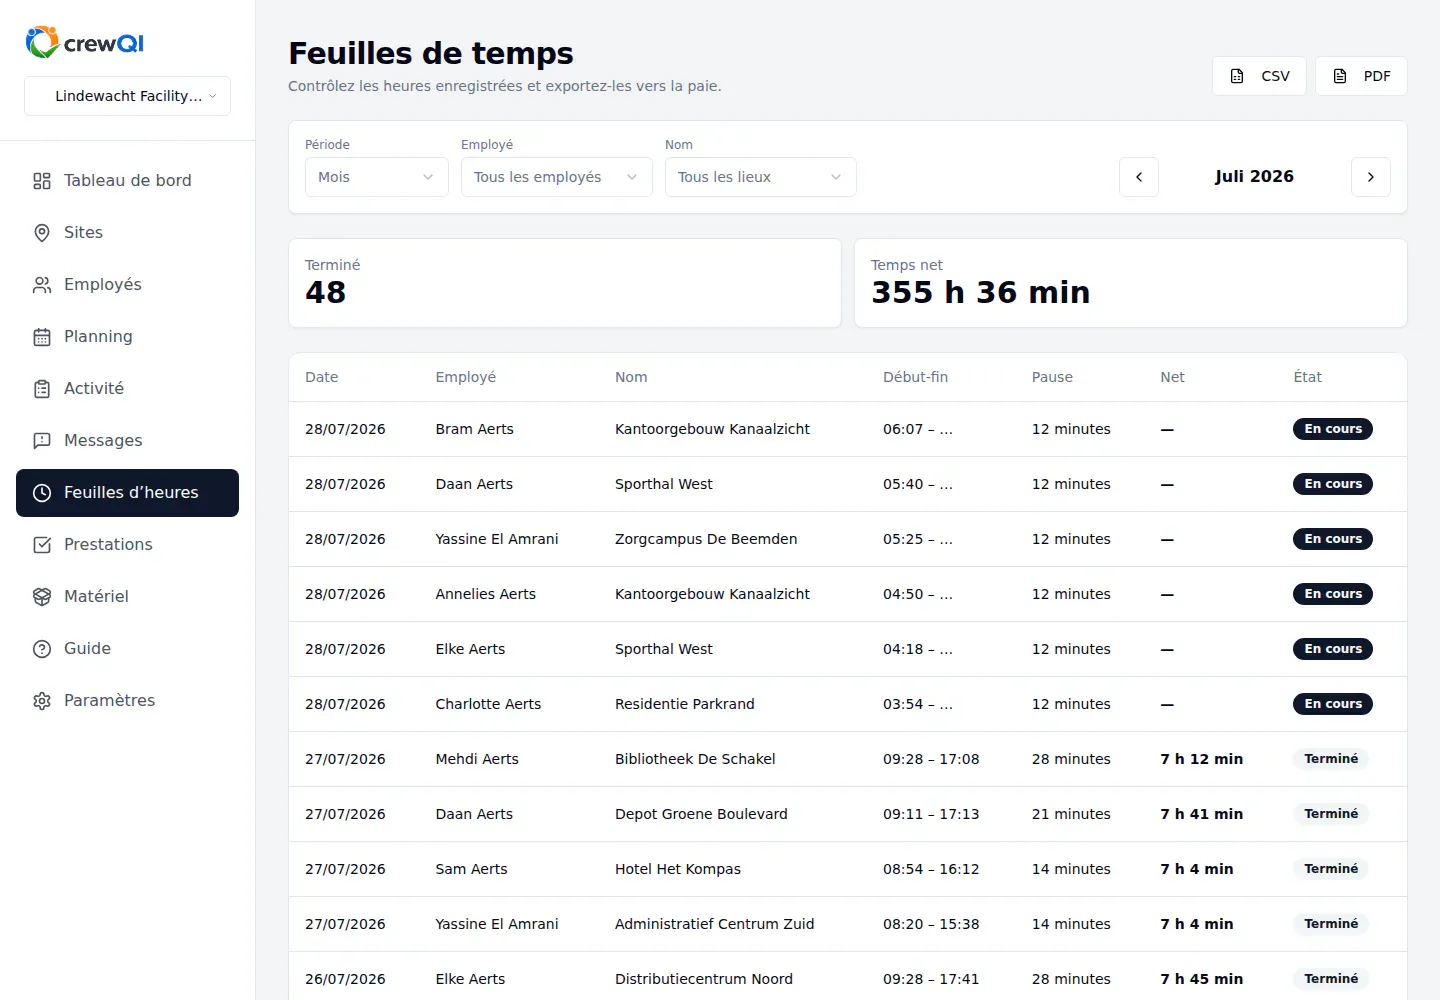Click Annelies Aerts employee cell
The image size is (1440, 1000).
tap(486, 594)
